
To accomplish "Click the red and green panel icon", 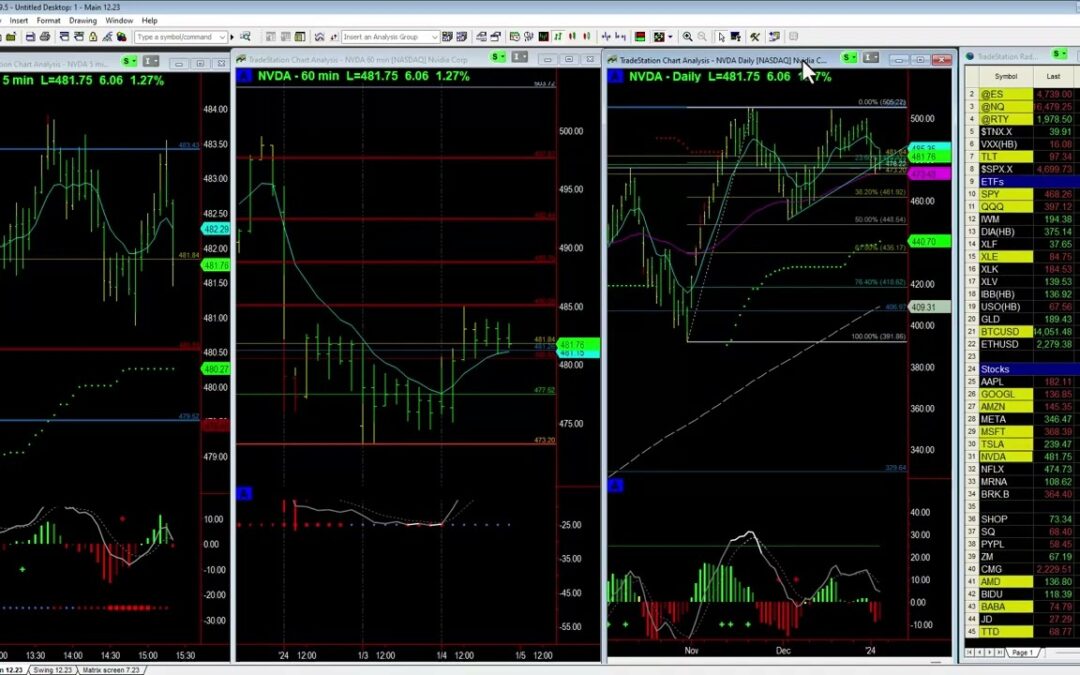I will tap(640, 37).
